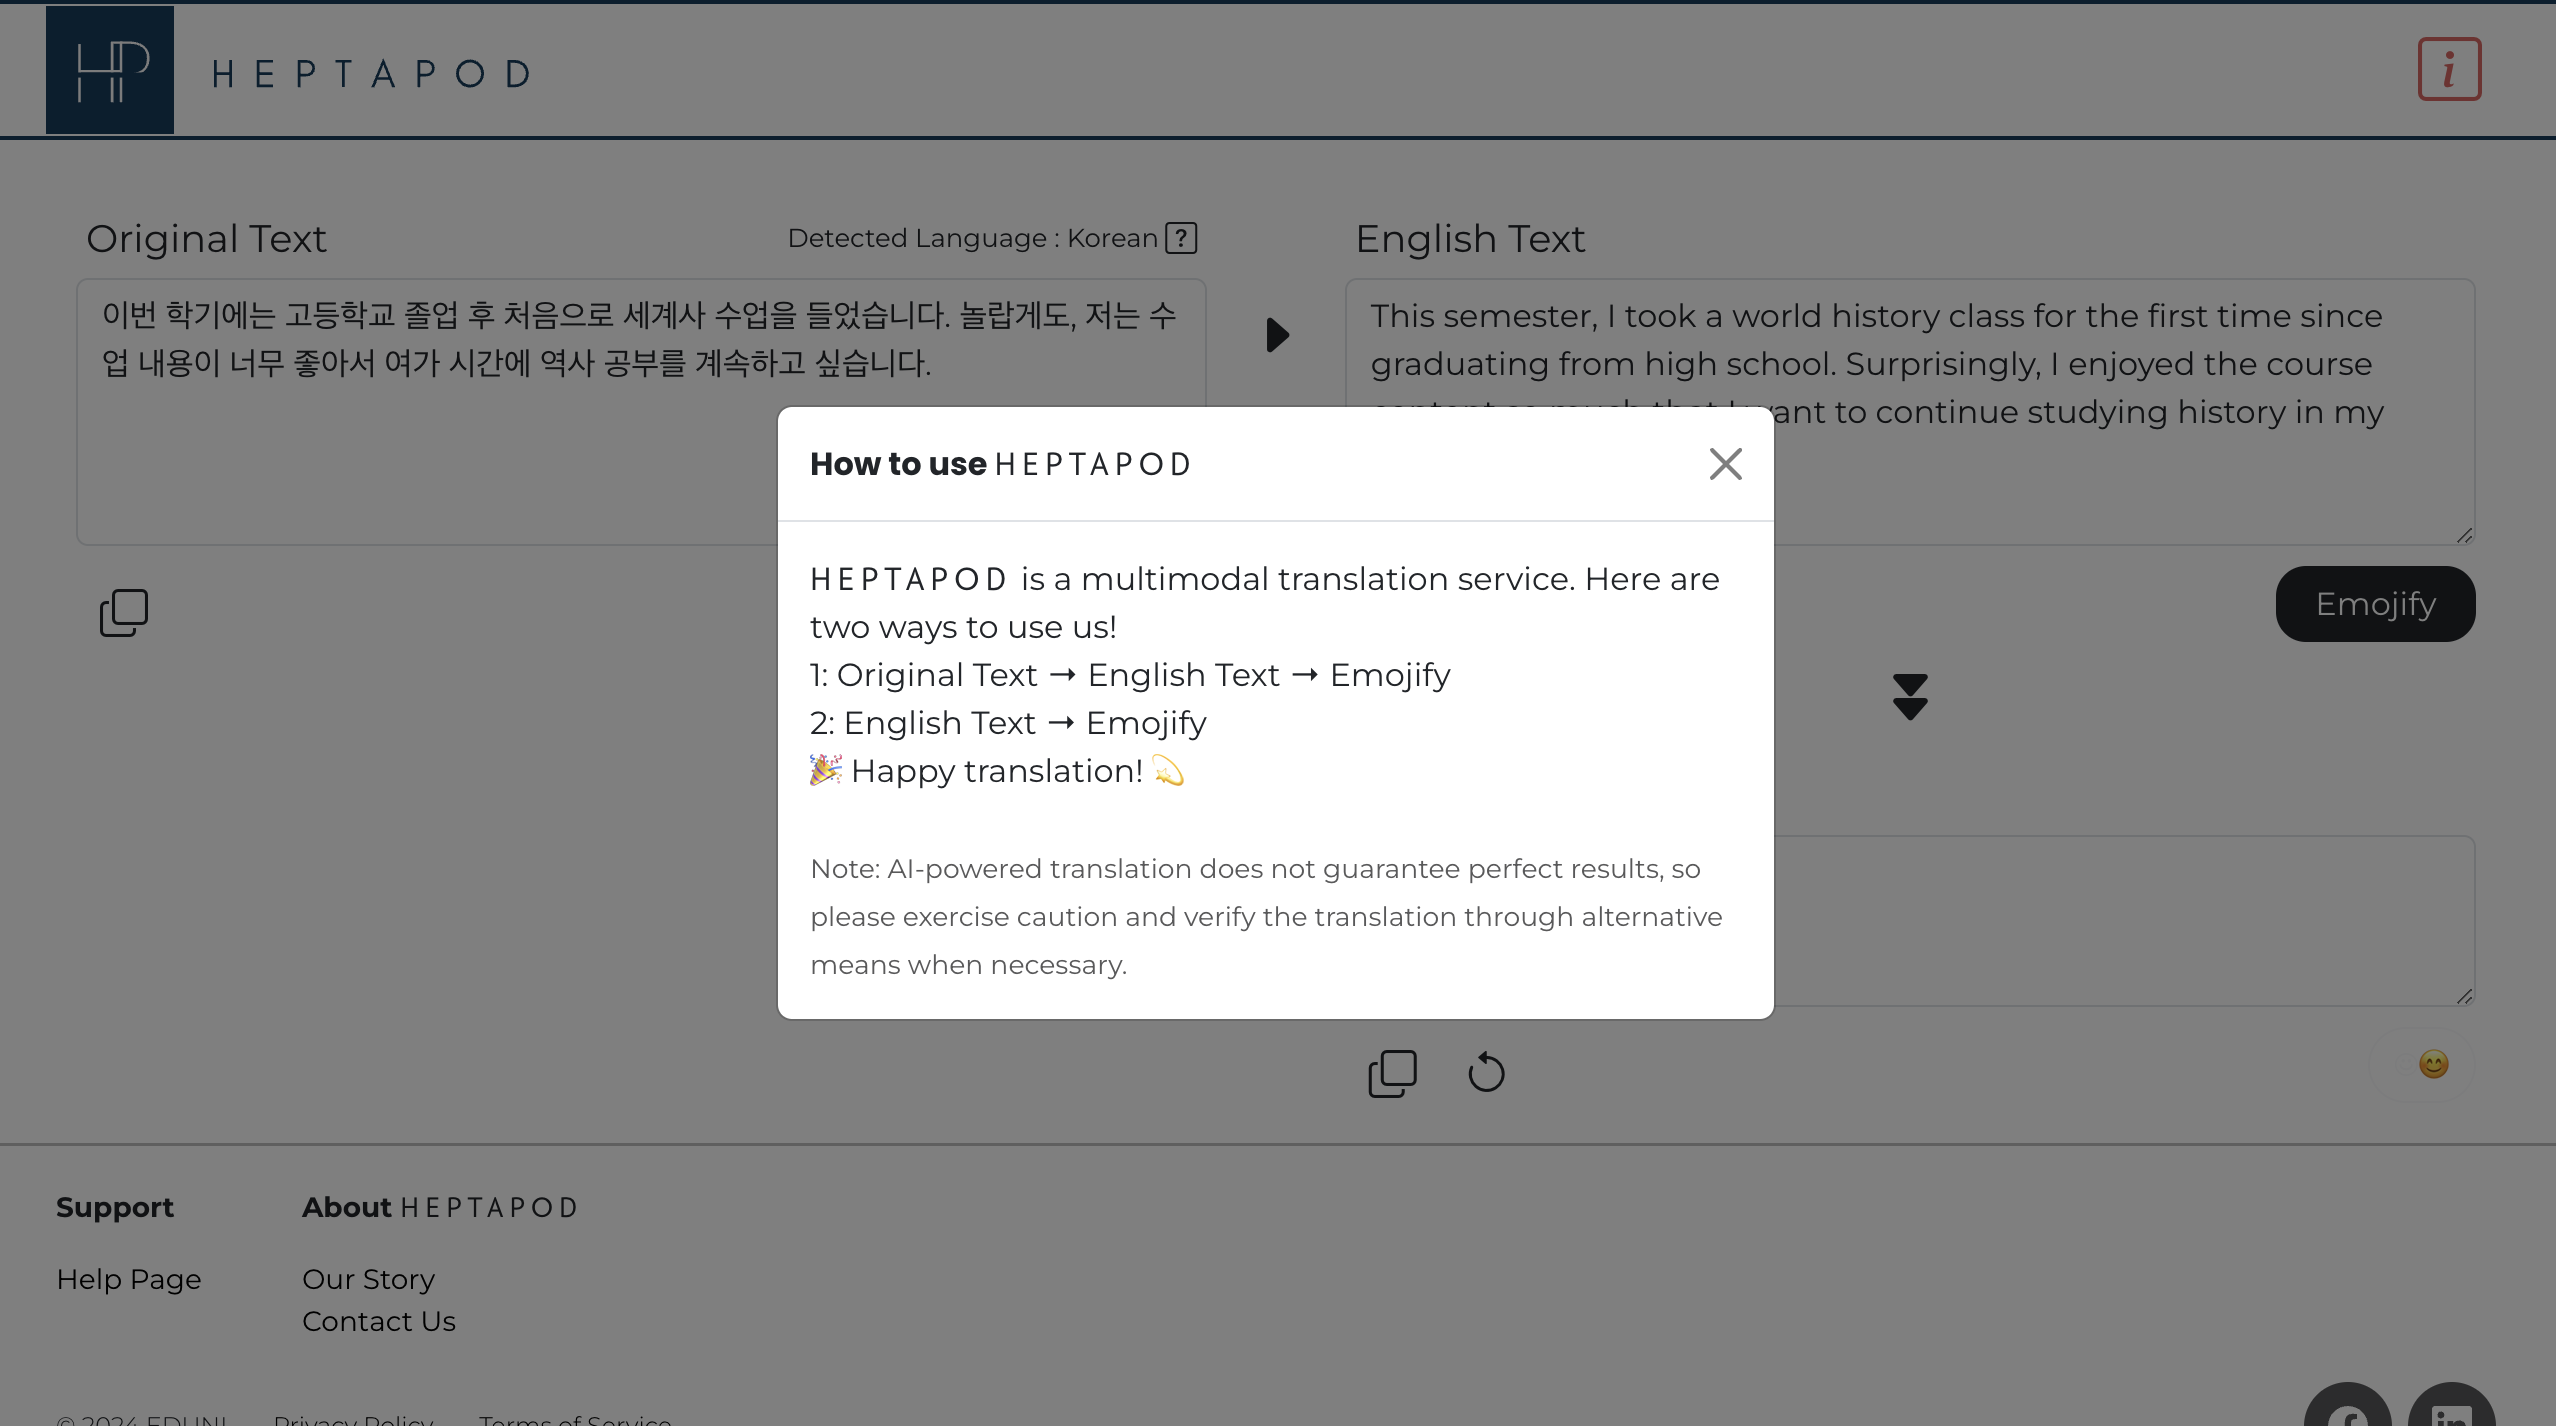Click the detected language help question mark
The image size is (2556, 1426).
1181,238
